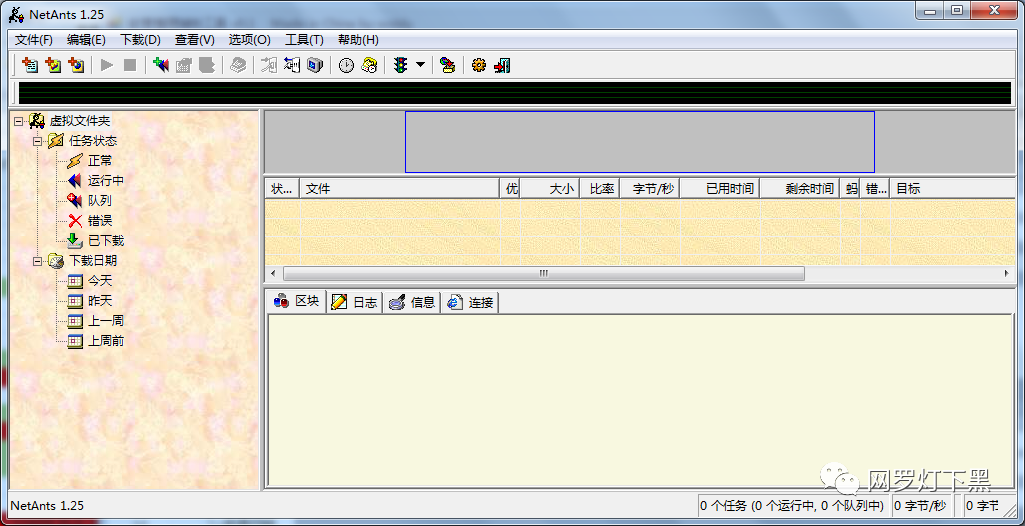1025x526 pixels.
Task: Sort by the 剩余时间 column header
Action: coord(800,189)
